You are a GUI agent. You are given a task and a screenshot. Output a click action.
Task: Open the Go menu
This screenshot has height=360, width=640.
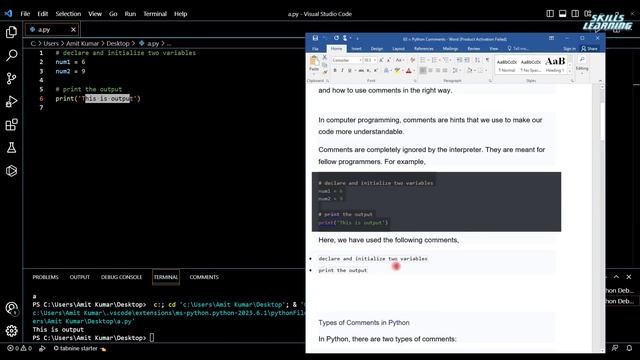point(113,13)
